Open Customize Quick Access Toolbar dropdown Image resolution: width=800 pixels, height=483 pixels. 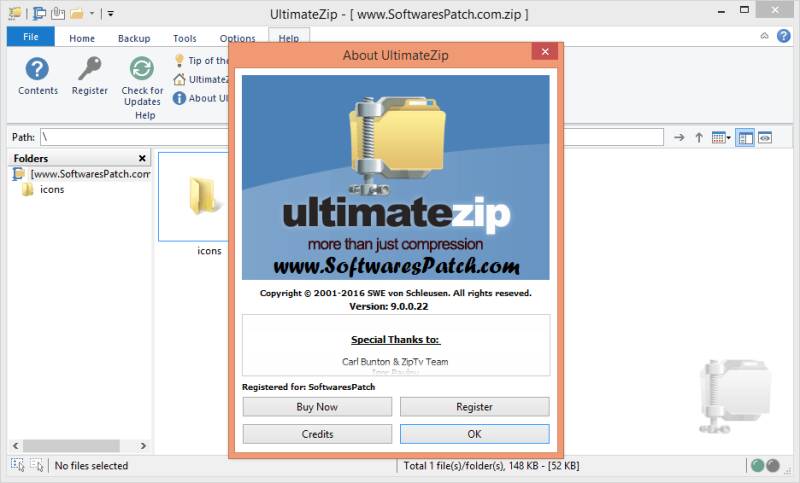[x=110, y=14]
